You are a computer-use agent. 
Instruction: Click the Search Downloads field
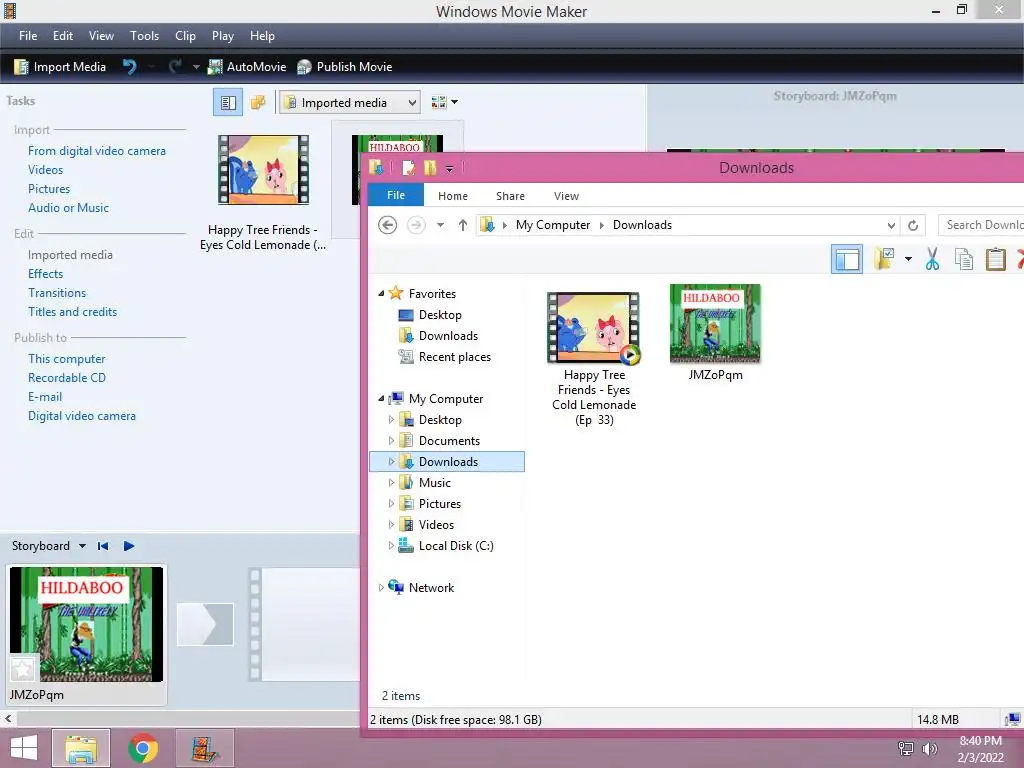tap(981, 225)
